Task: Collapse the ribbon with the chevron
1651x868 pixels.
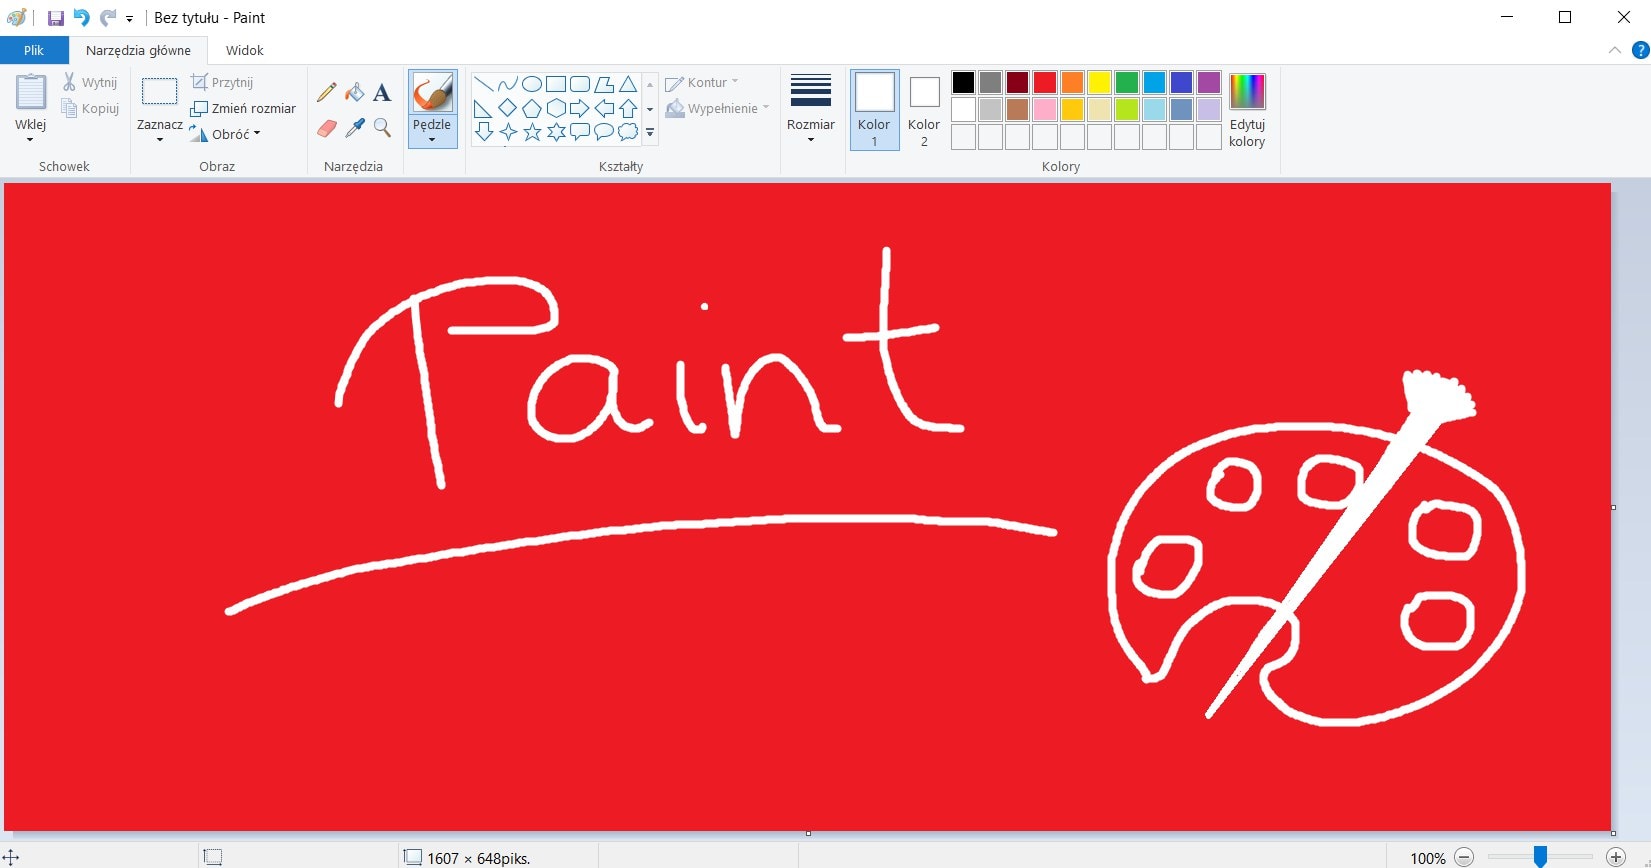Action: [x=1615, y=50]
